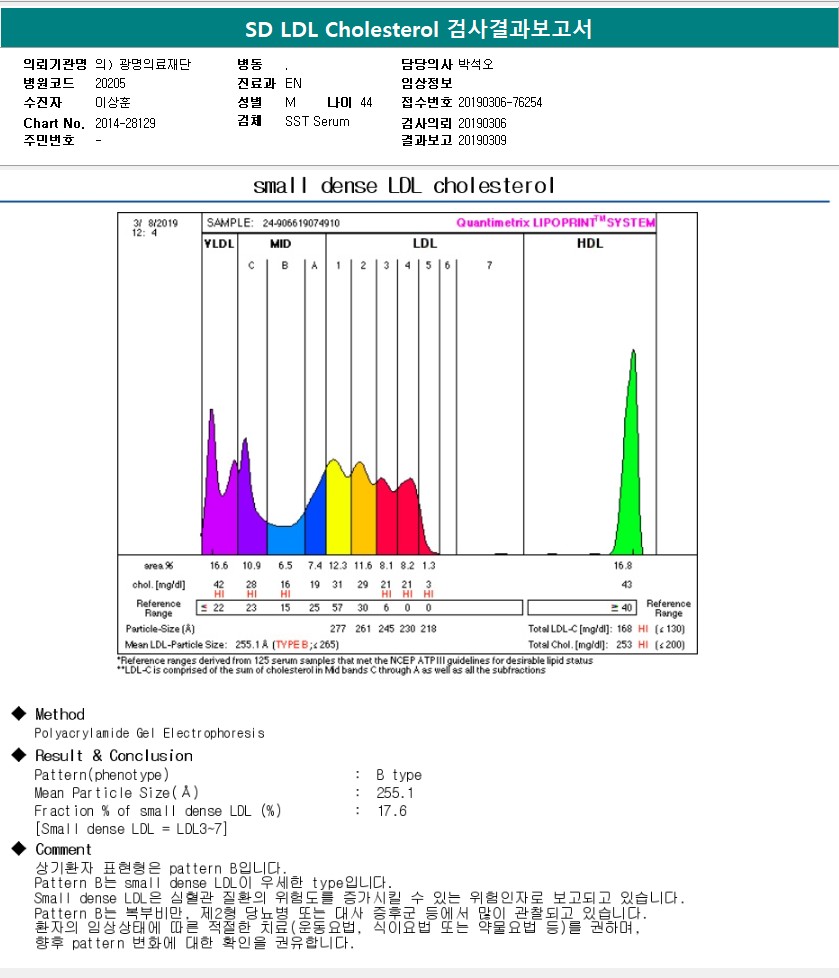The width and height of the screenshot is (839, 978).
Task: Select the Small dense LDL = LDL3~7 note
Action: (132, 829)
